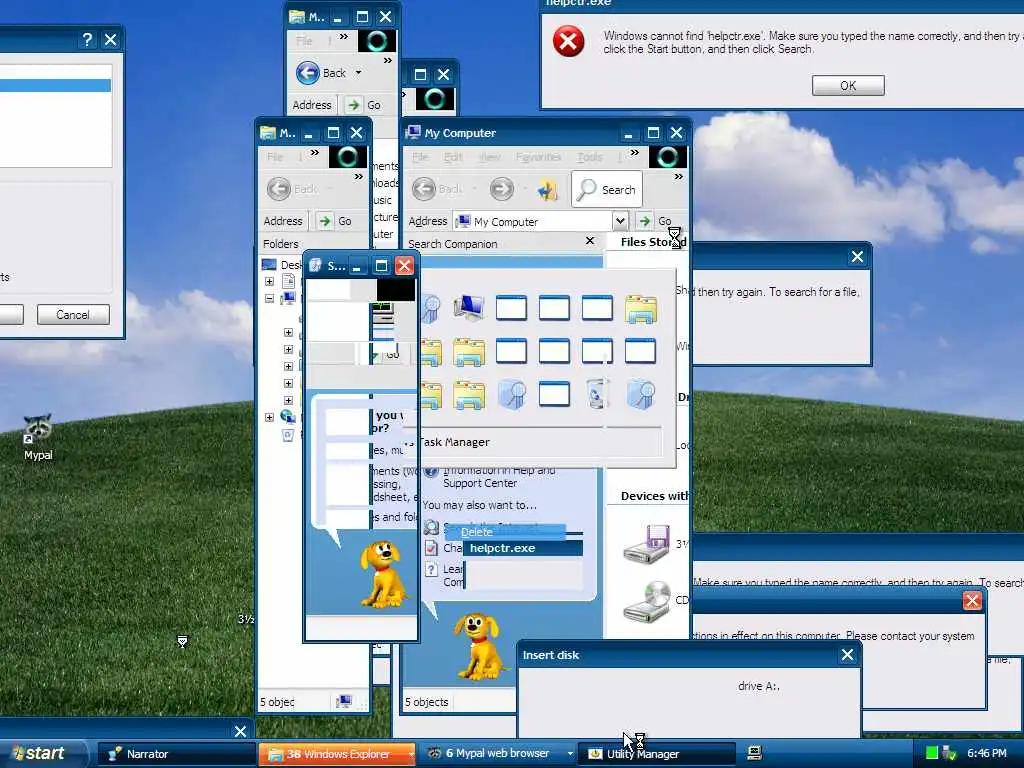Select the highlighted blue row in left dialog list
This screenshot has width=1024, height=768.
point(56,86)
